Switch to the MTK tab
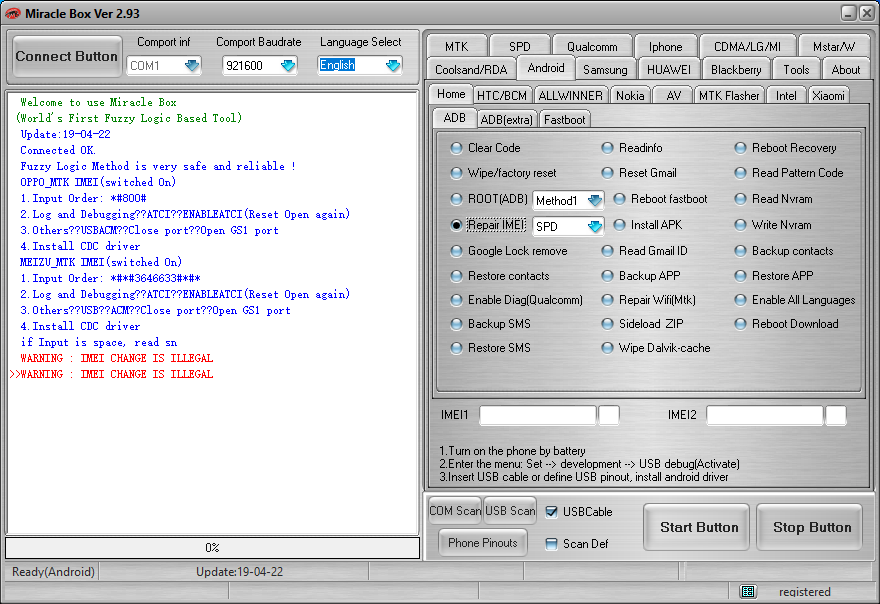 click(x=456, y=47)
